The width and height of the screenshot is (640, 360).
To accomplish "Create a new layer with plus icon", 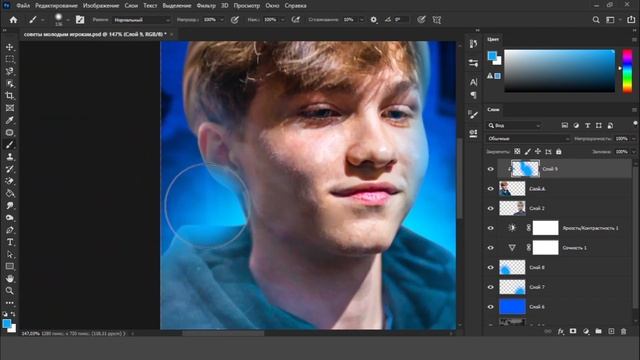I will (611, 331).
